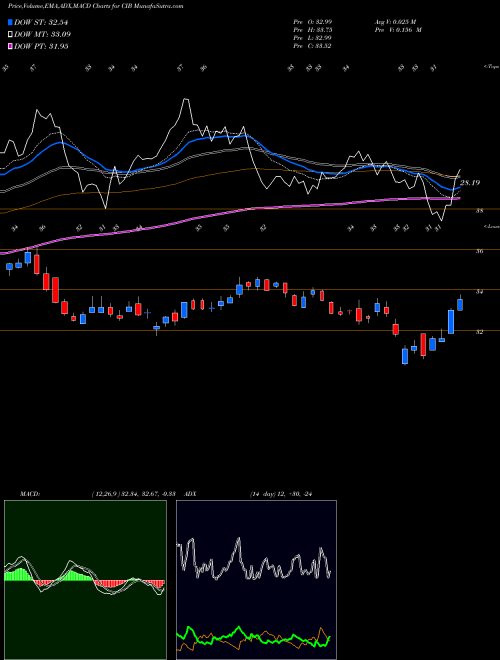500x660 pixels.
Task: Click the chart title mentioning CIB MunafaSutra.com
Action: pos(96,6)
